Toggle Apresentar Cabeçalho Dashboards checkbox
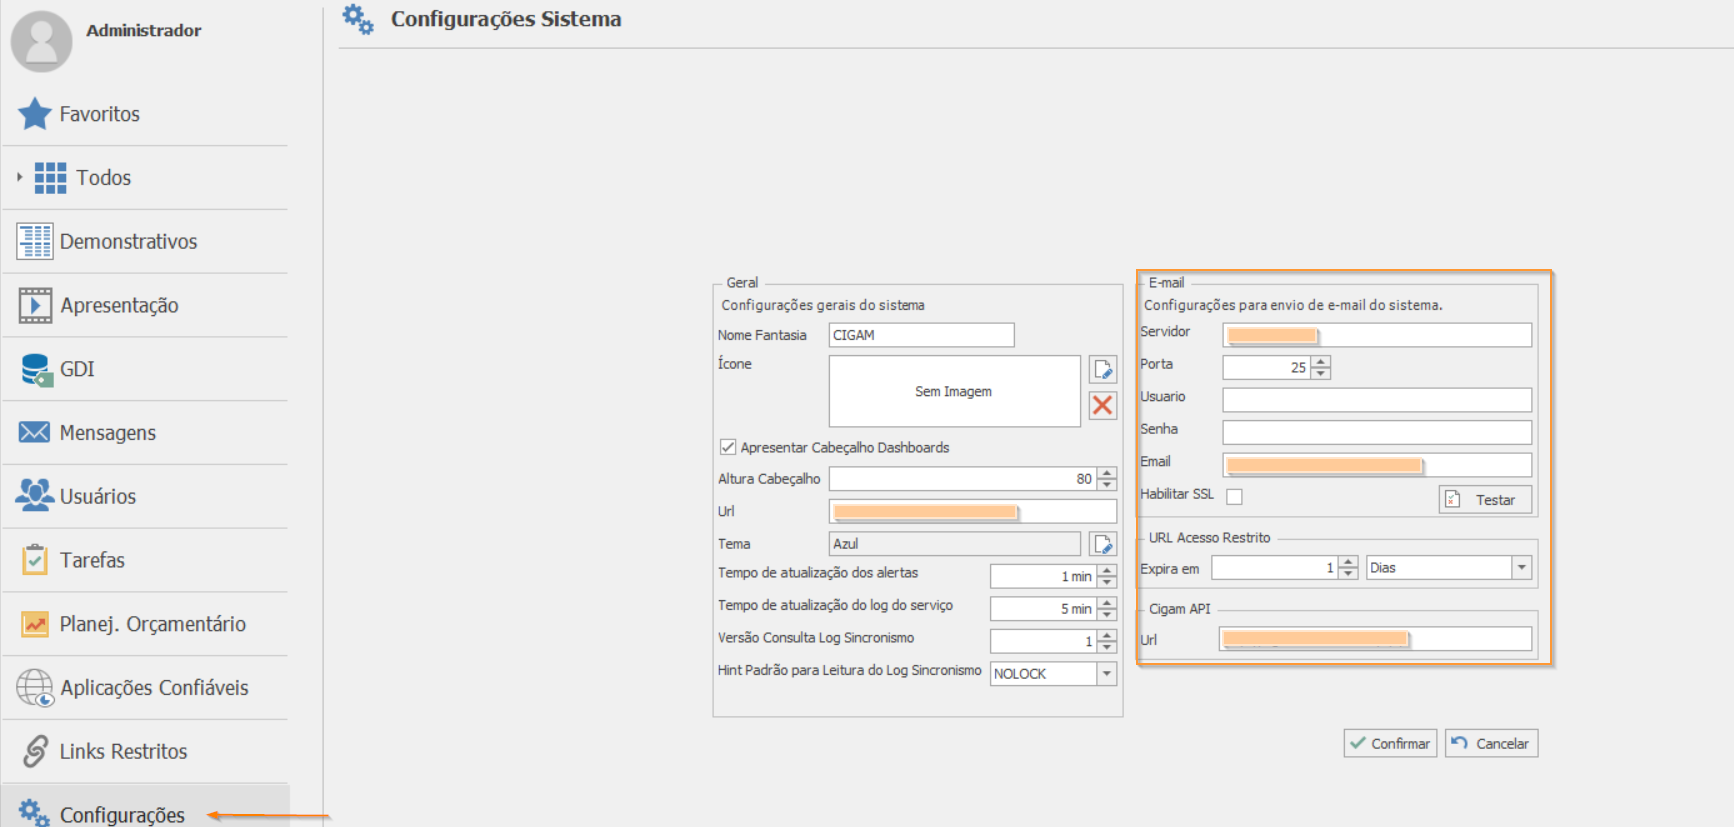 coord(728,447)
